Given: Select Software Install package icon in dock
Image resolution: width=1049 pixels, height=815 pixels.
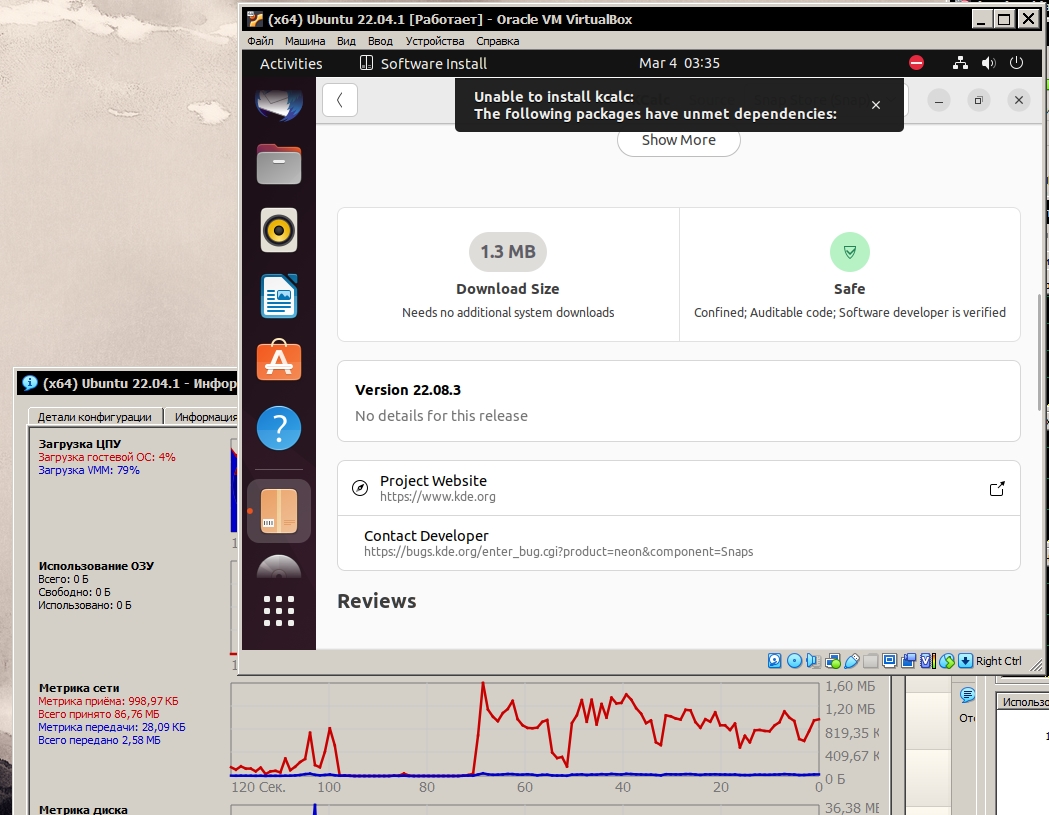Looking at the screenshot, I should click(279, 511).
